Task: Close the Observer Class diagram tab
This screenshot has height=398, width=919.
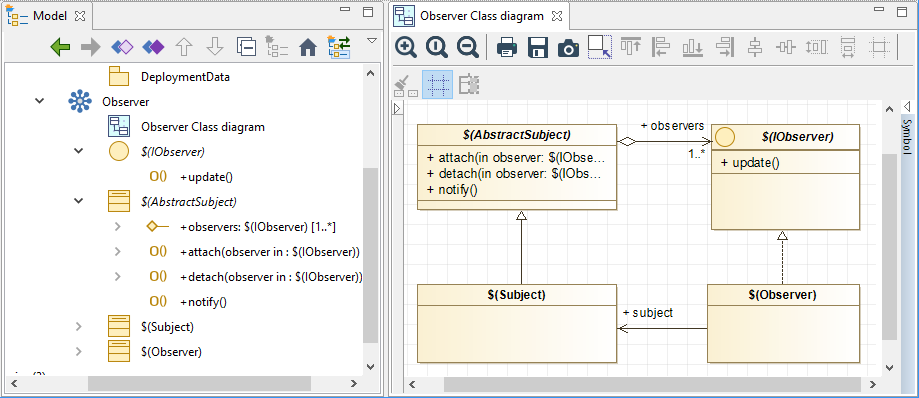Action: (x=557, y=16)
